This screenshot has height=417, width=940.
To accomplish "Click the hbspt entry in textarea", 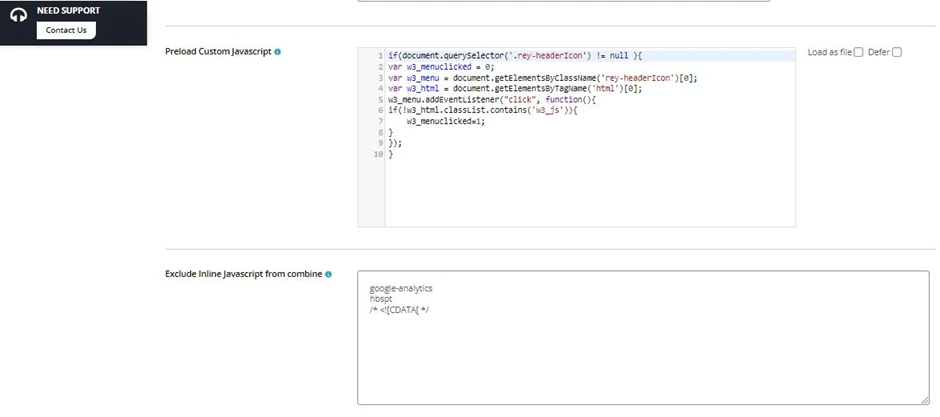I will click(380, 298).
